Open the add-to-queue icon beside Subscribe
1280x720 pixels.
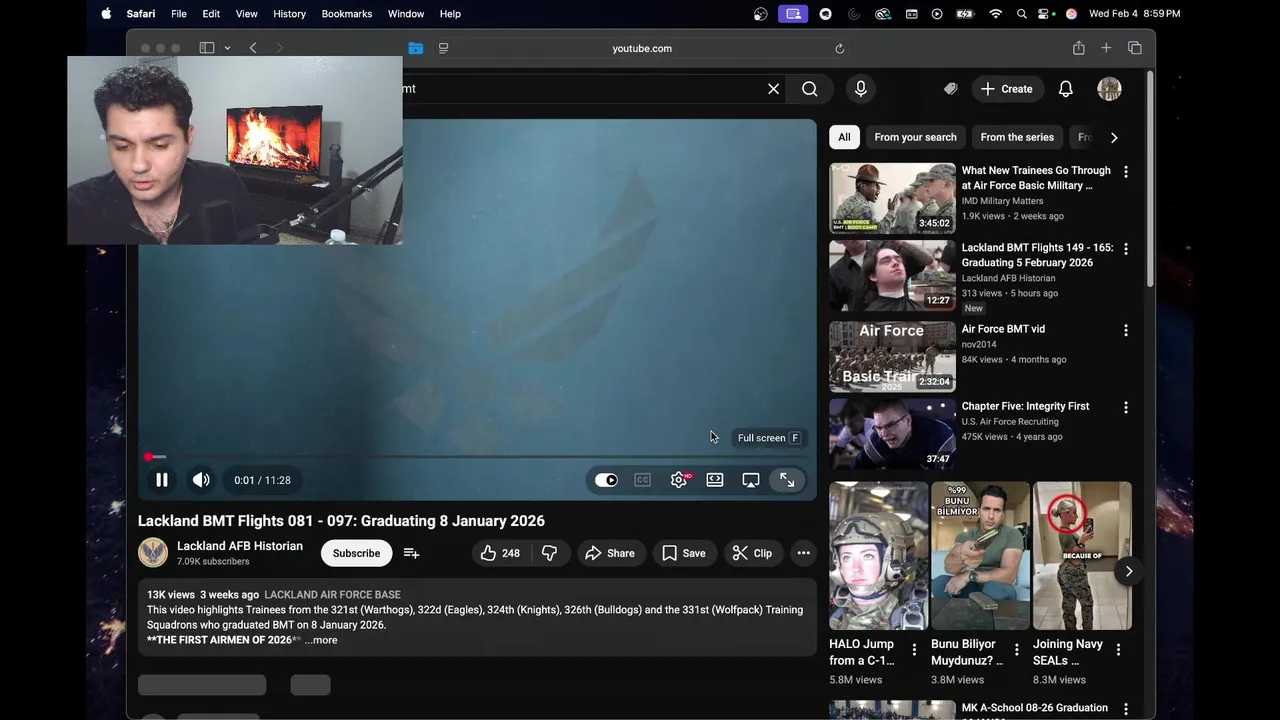(x=411, y=553)
